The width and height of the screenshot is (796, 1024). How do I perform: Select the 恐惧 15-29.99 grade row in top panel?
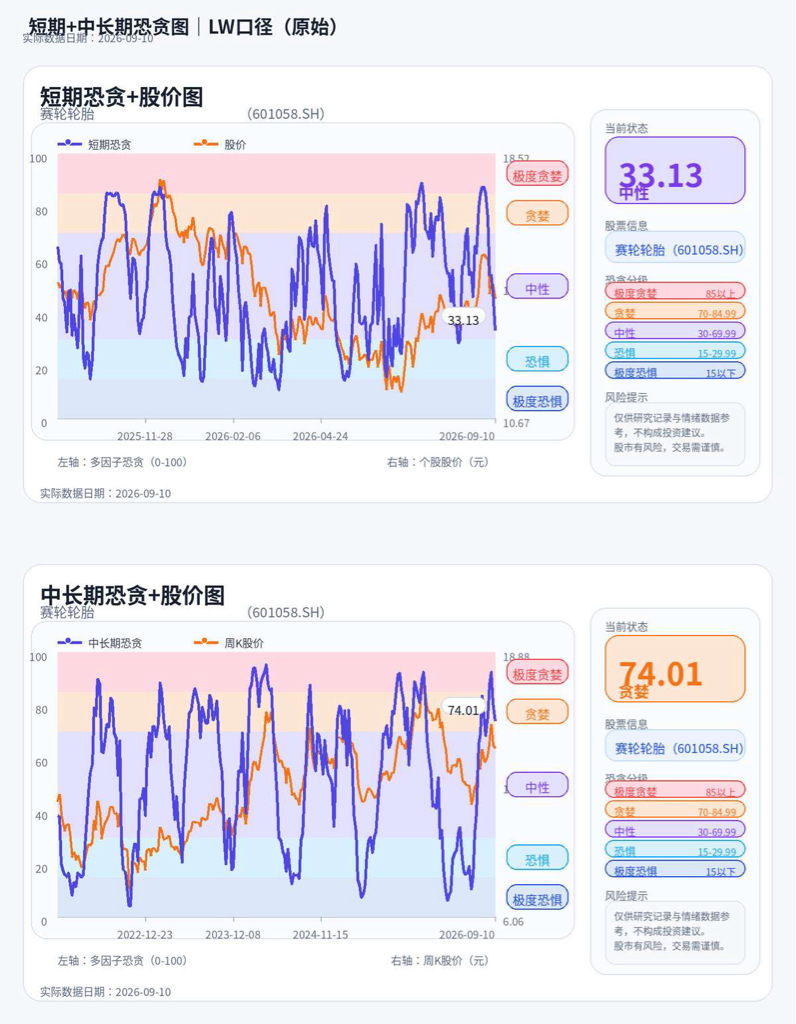point(675,351)
